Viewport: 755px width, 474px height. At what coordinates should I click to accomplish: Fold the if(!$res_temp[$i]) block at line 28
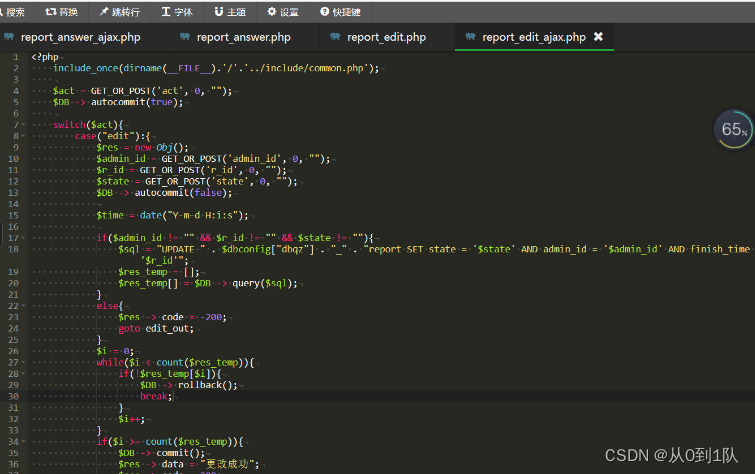[x=23, y=374]
